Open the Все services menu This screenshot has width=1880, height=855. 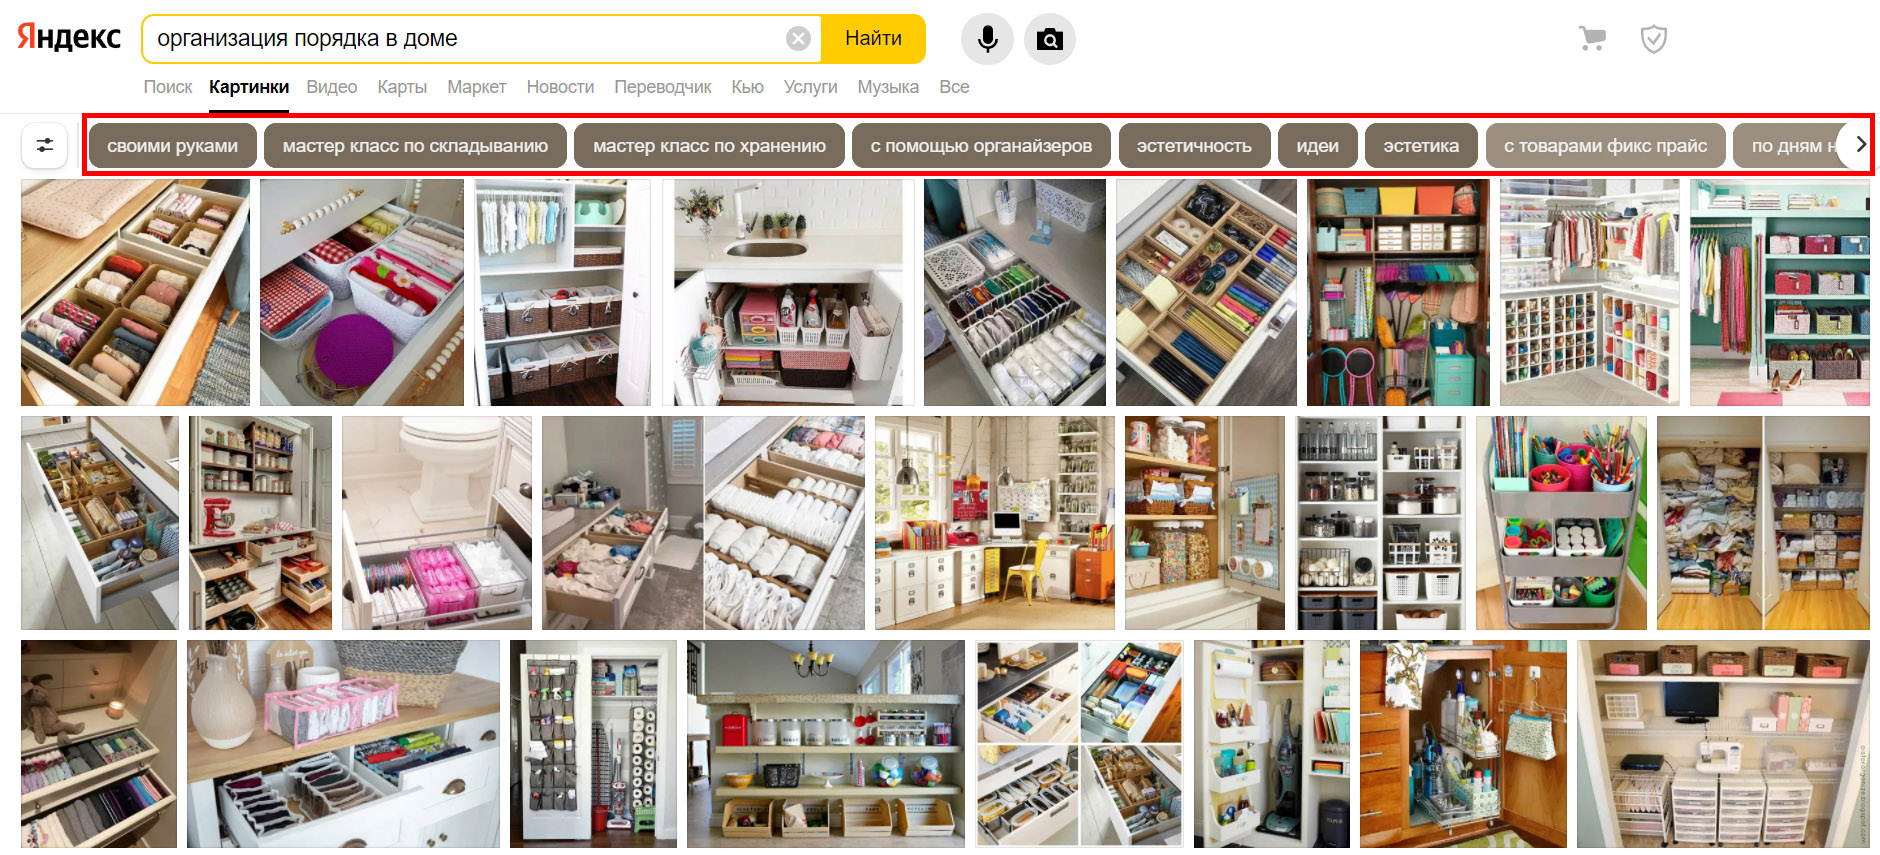coord(954,87)
